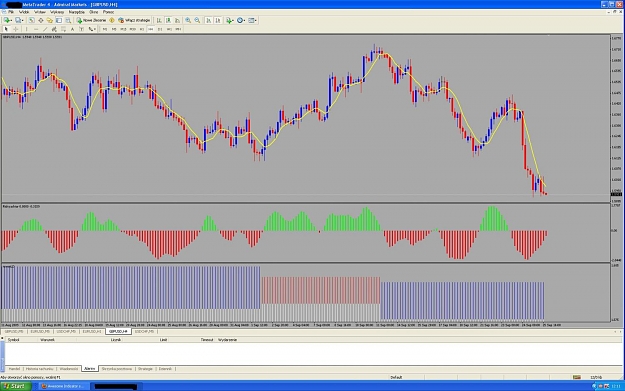
Task: Open the Templates dropdown
Action: point(252,20)
